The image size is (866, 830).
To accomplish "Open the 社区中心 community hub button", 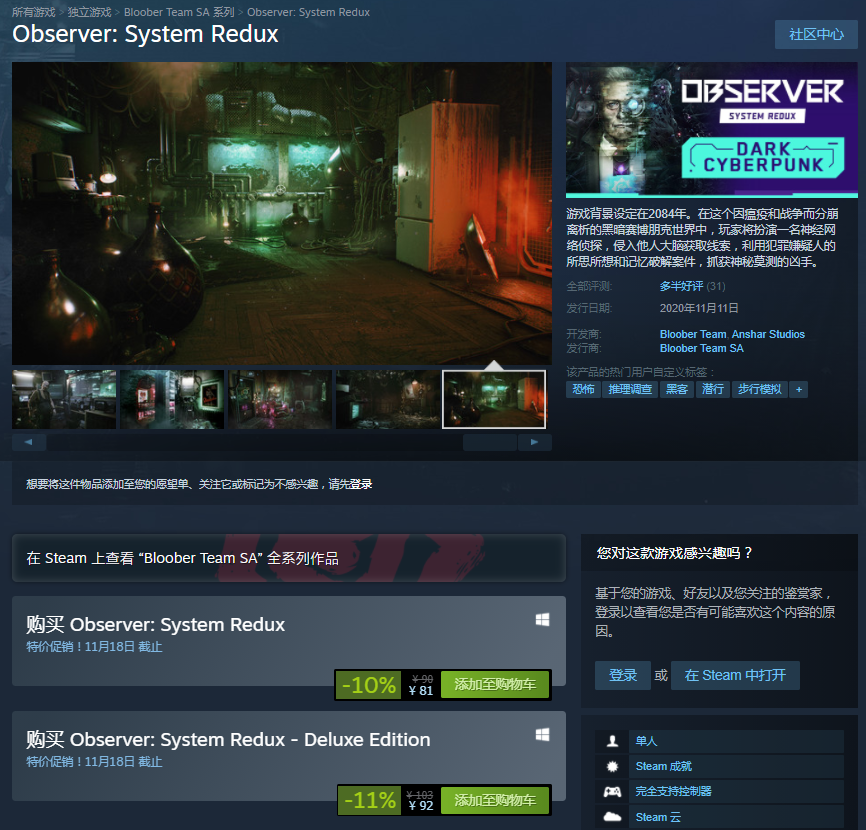I will click(x=816, y=34).
